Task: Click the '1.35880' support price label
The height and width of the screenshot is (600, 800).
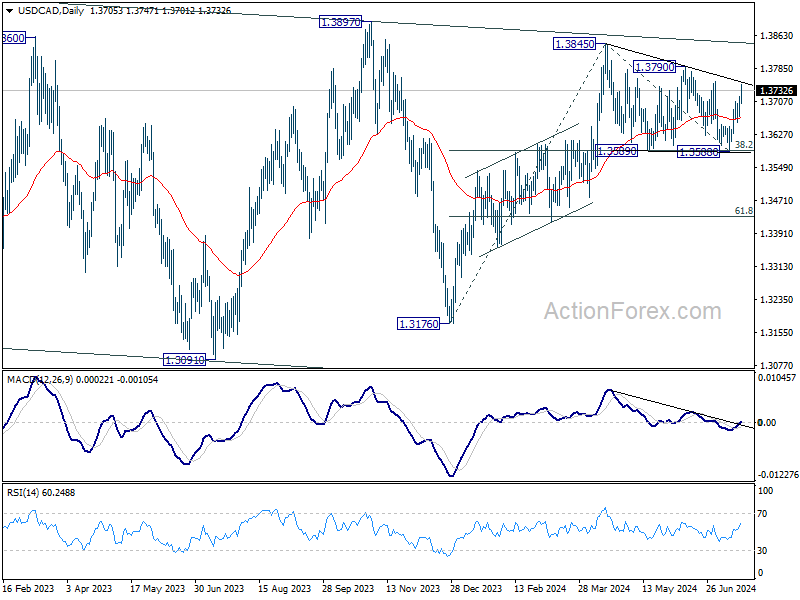Action: pos(698,152)
